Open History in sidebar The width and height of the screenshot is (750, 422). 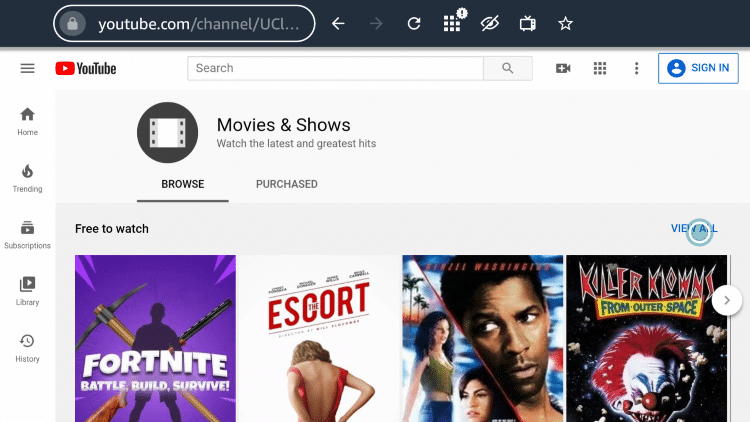27,348
